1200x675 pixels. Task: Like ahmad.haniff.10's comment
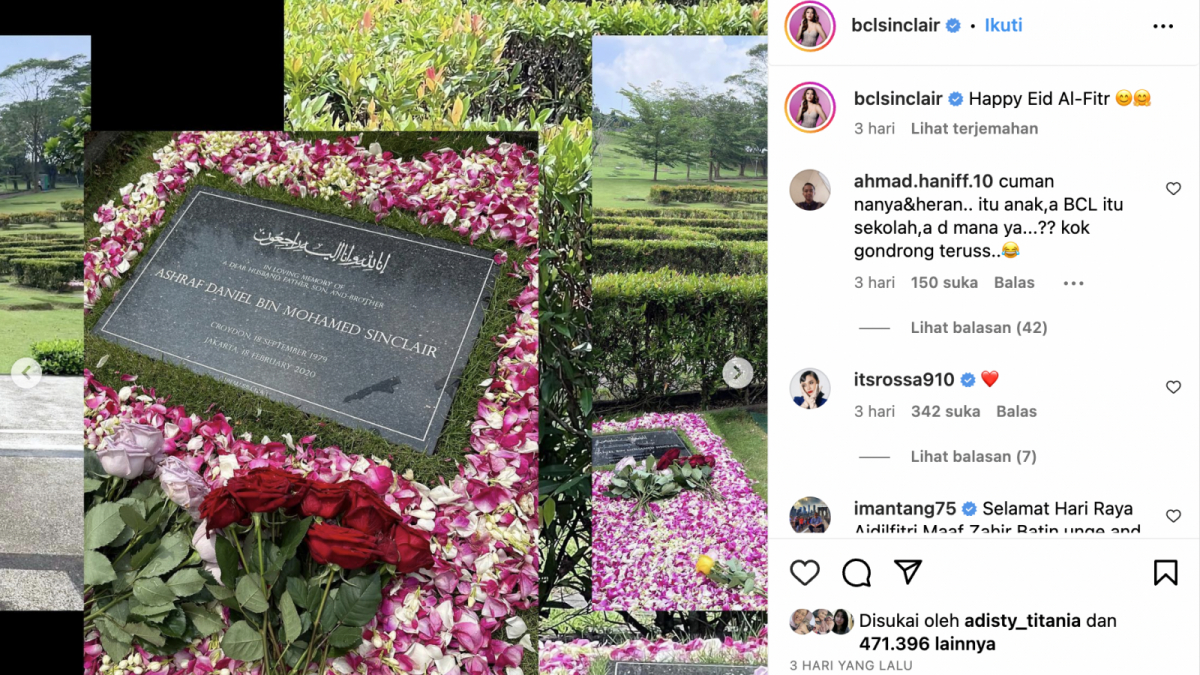click(1174, 188)
